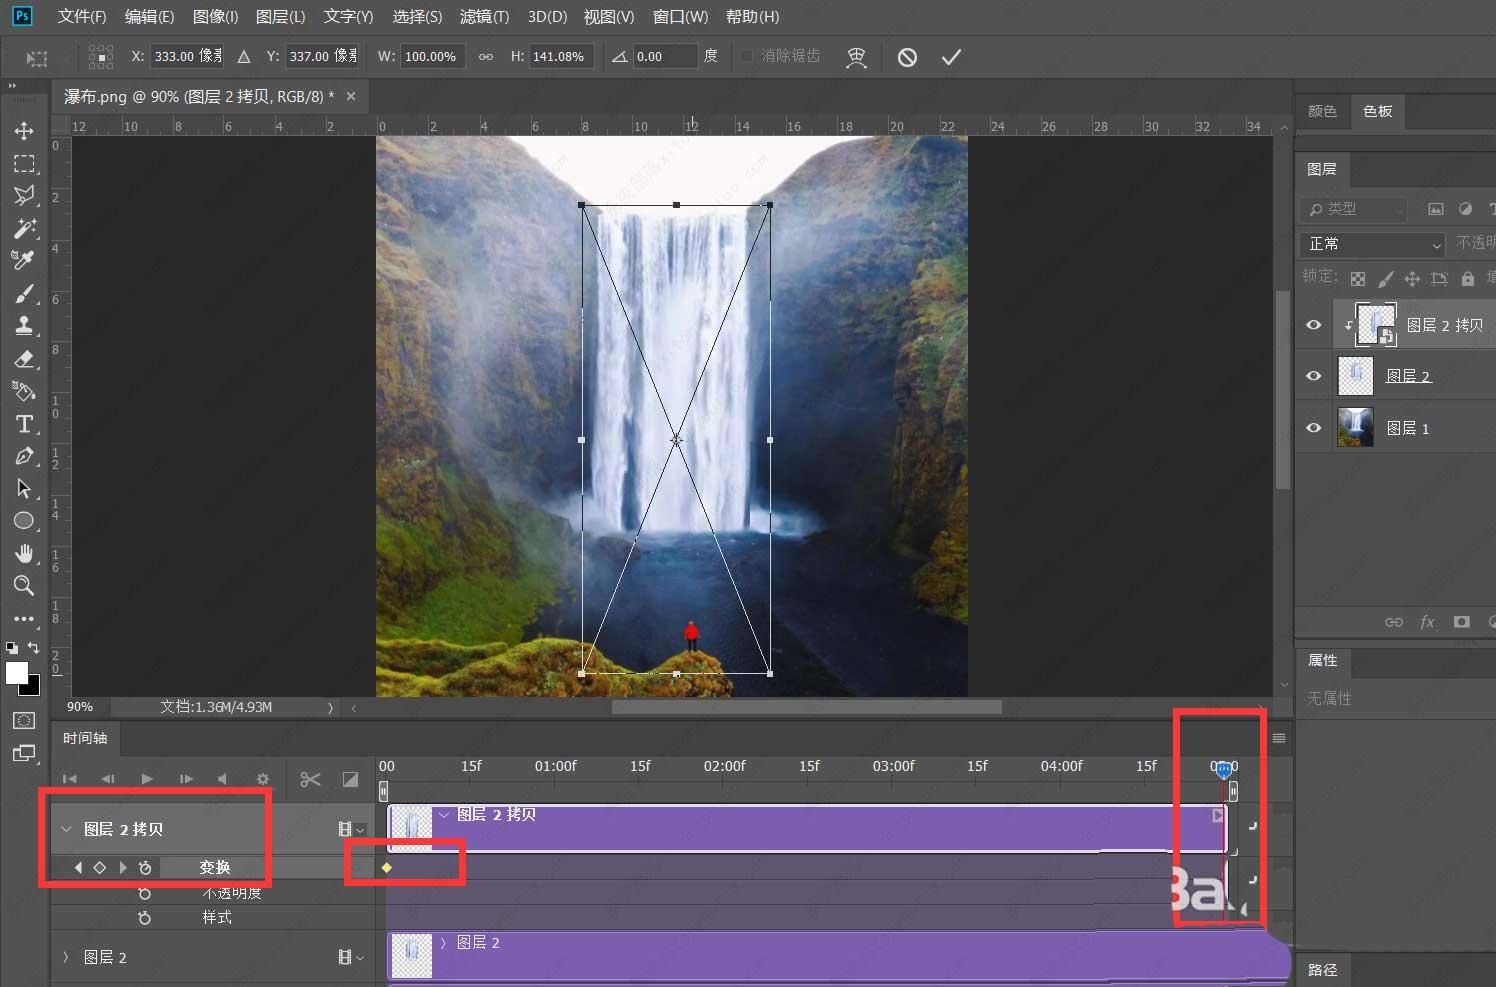
Task: Hide the 图层 1 layer
Action: click(1314, 428)
